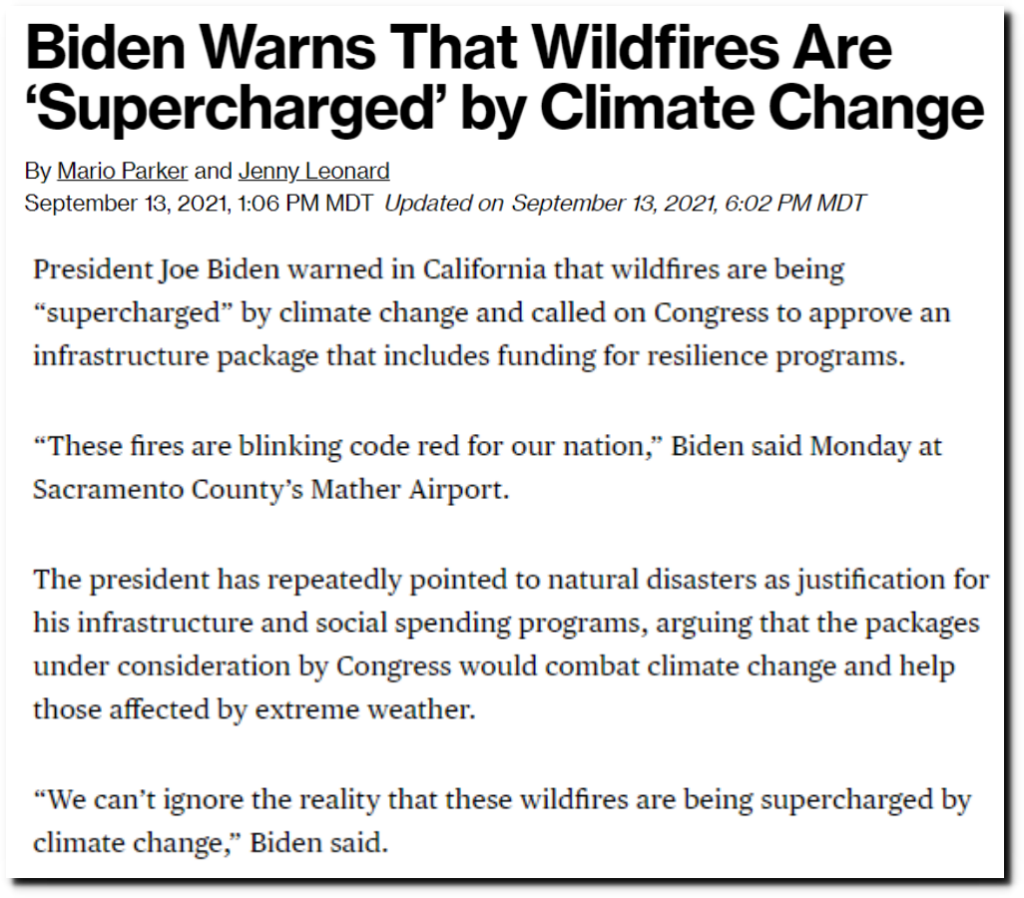1024x898 pixels.
Task: Click the phrase 'Biden said Monday at'
Action: point(807,447)
